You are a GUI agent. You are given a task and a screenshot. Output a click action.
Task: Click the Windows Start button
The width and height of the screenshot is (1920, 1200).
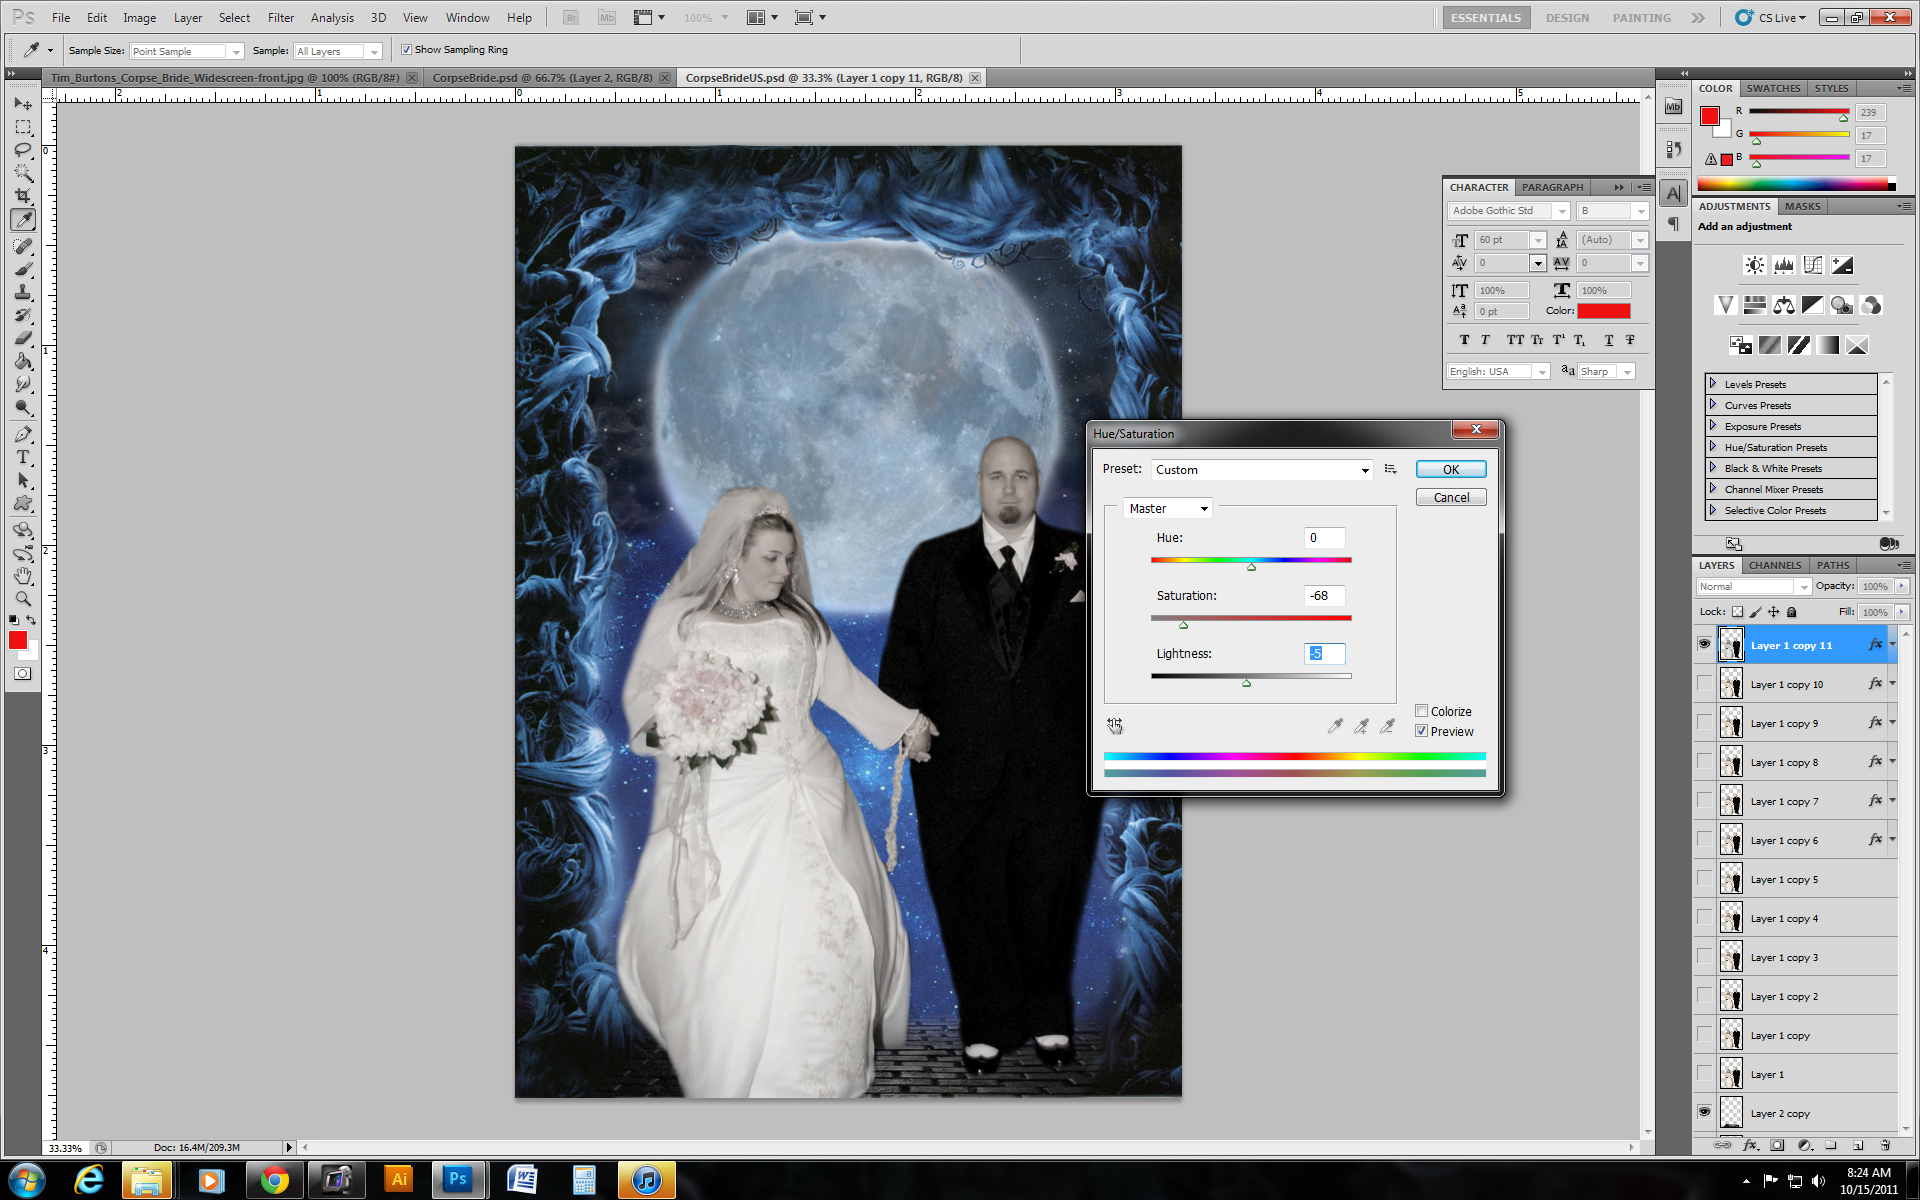pyautogui.click(x=26, y=1180)
